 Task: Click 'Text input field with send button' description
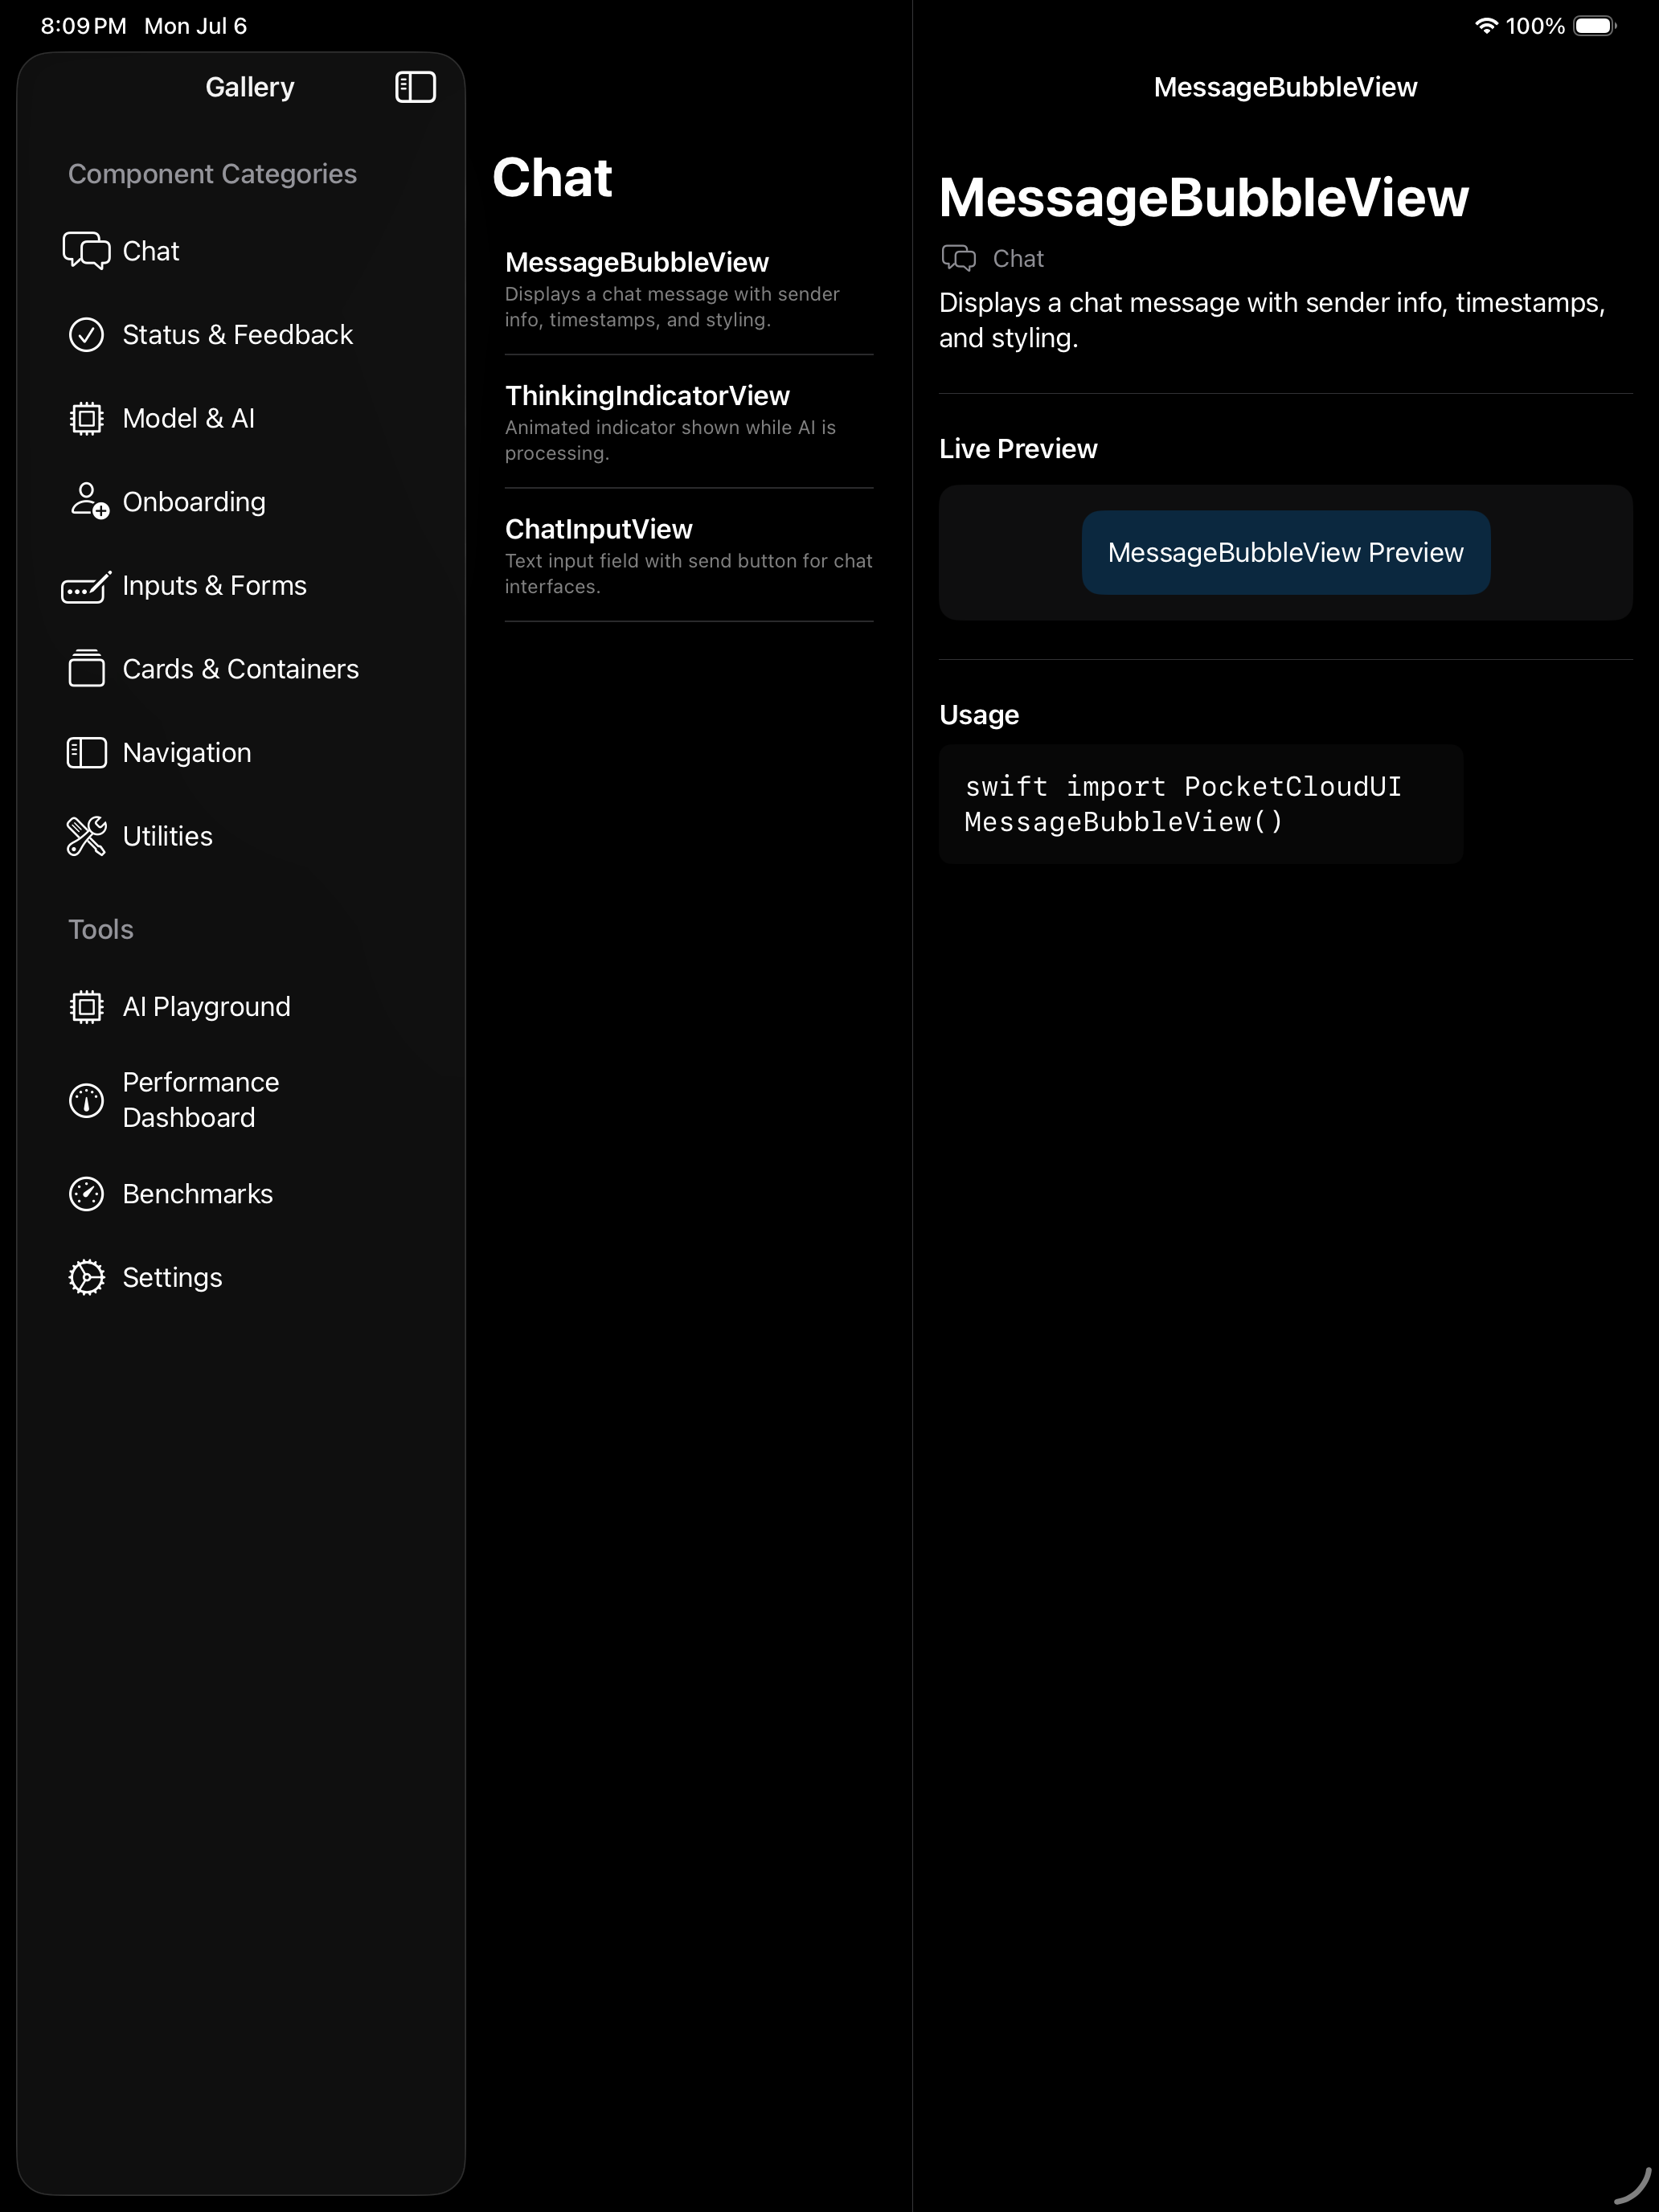[x=688, y=573]
